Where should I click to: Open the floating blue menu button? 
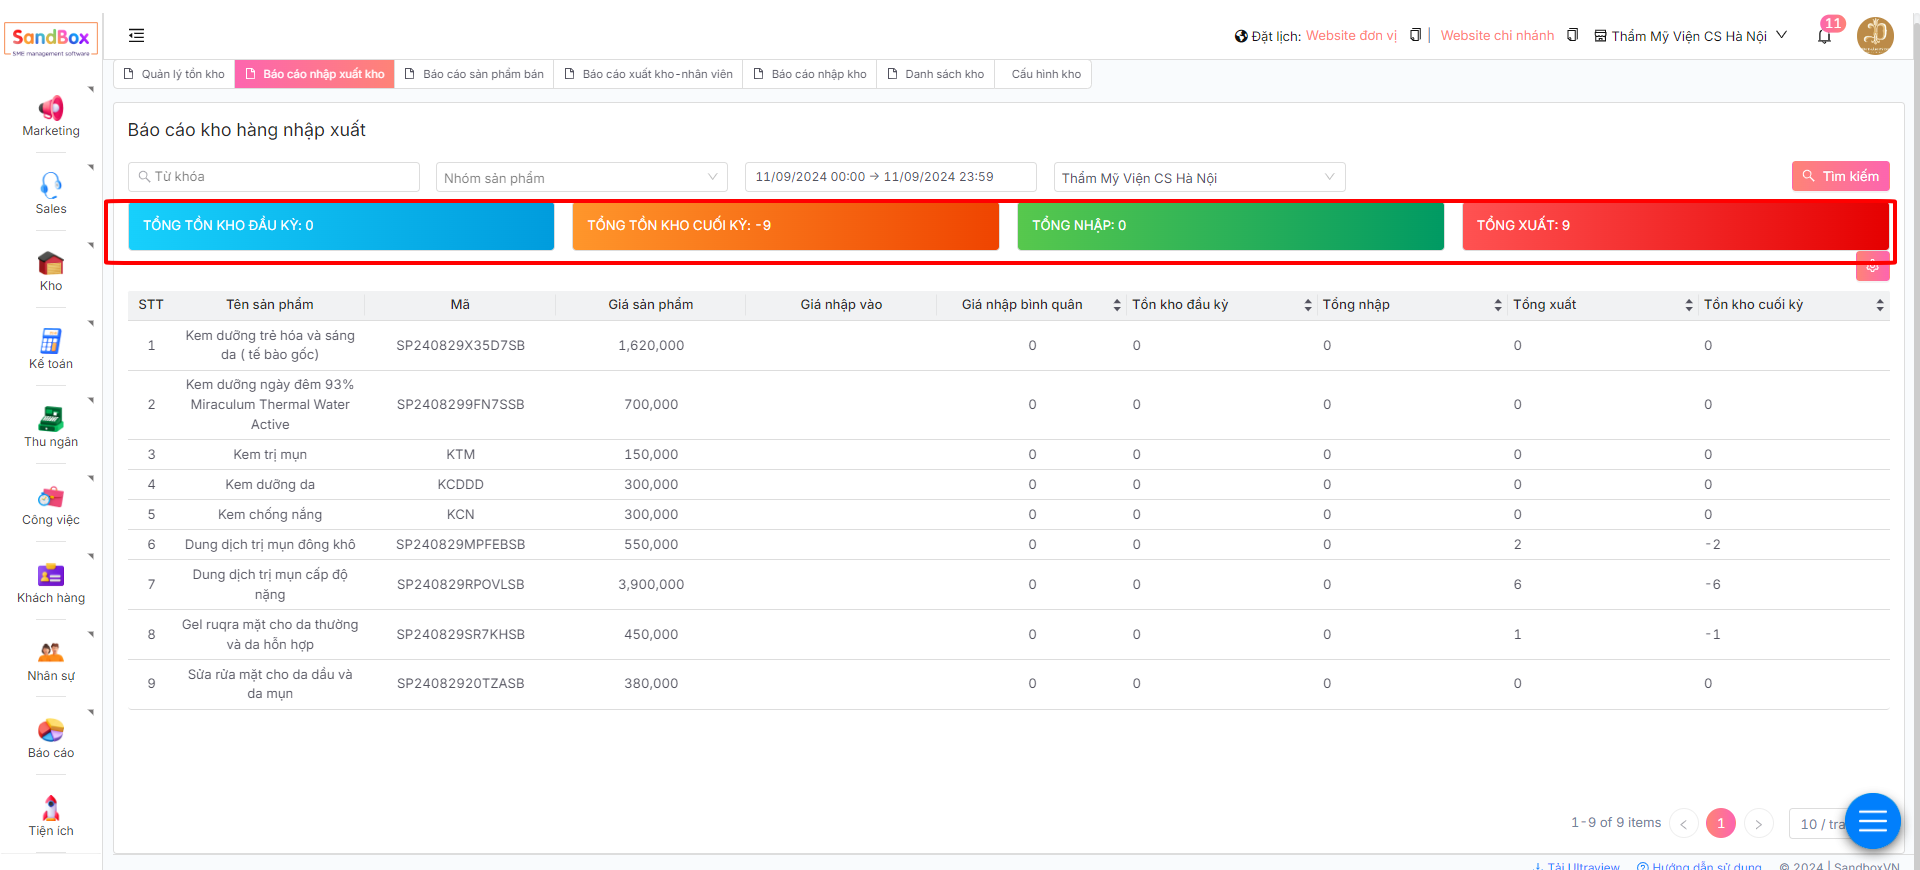tap(1872, 822)
